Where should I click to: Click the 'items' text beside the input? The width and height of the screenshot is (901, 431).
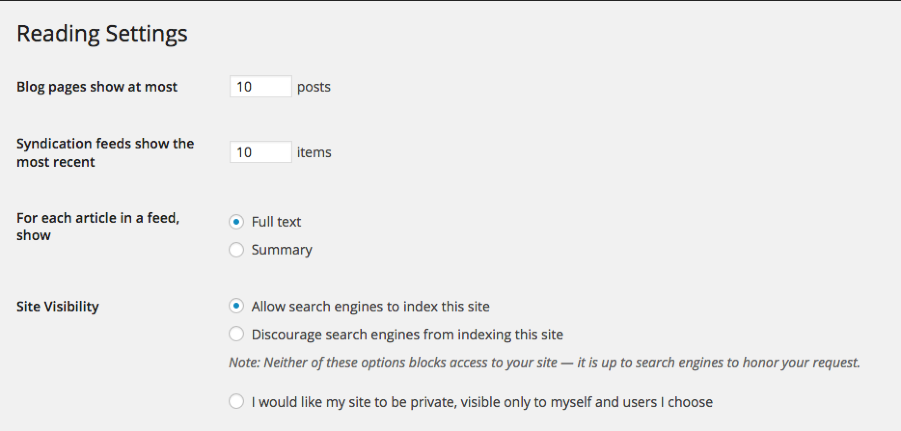coord(314,153)
